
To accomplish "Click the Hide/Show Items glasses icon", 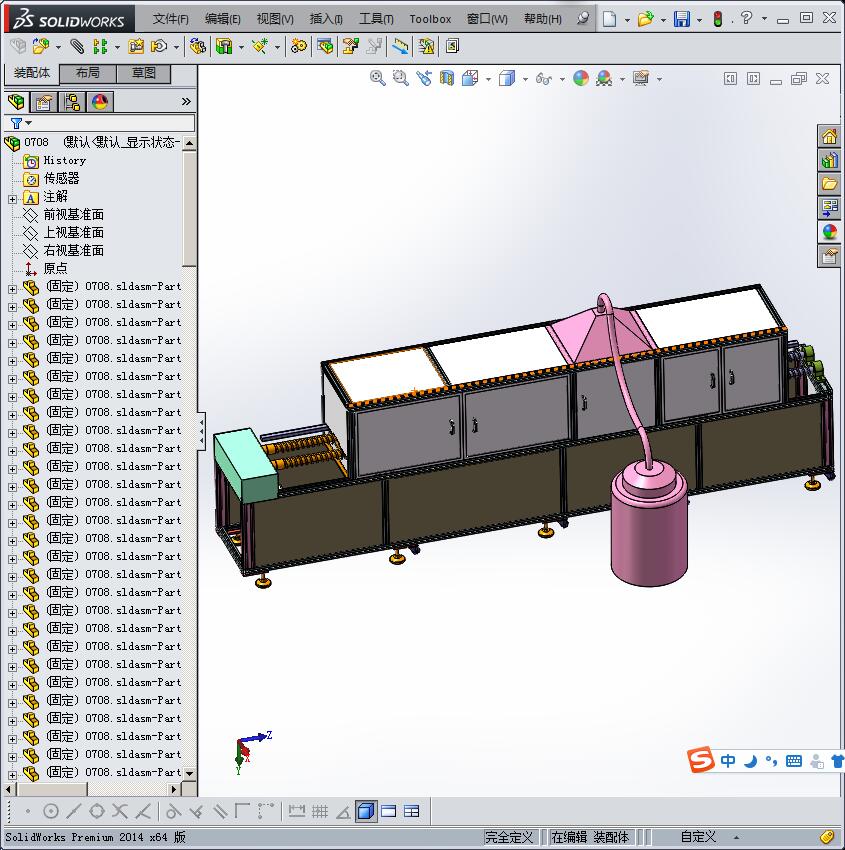I will pos(544,79).
